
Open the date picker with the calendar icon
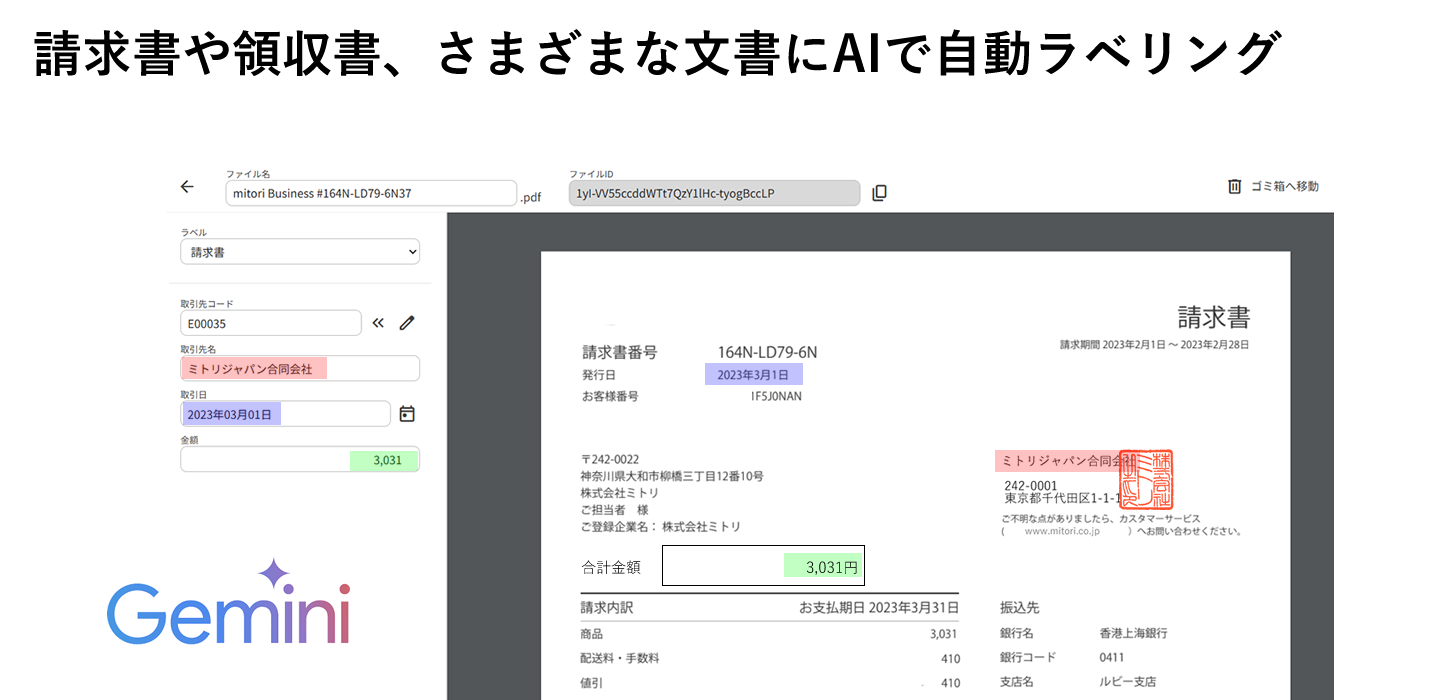click(407, 413)
